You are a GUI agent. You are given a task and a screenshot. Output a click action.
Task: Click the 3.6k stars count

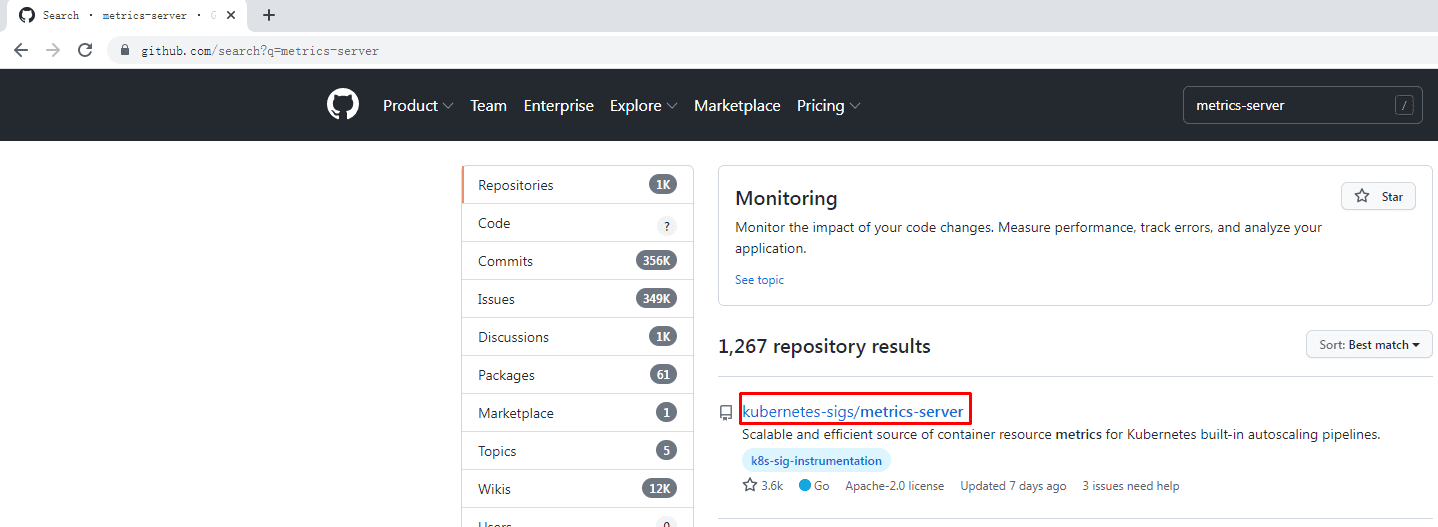772,486
